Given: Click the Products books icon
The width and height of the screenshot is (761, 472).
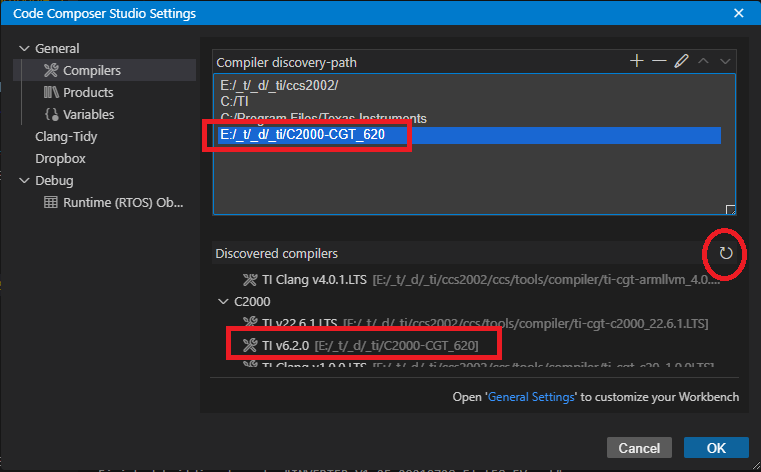Looking at the screenshot, I should click(x=51, y=92).
